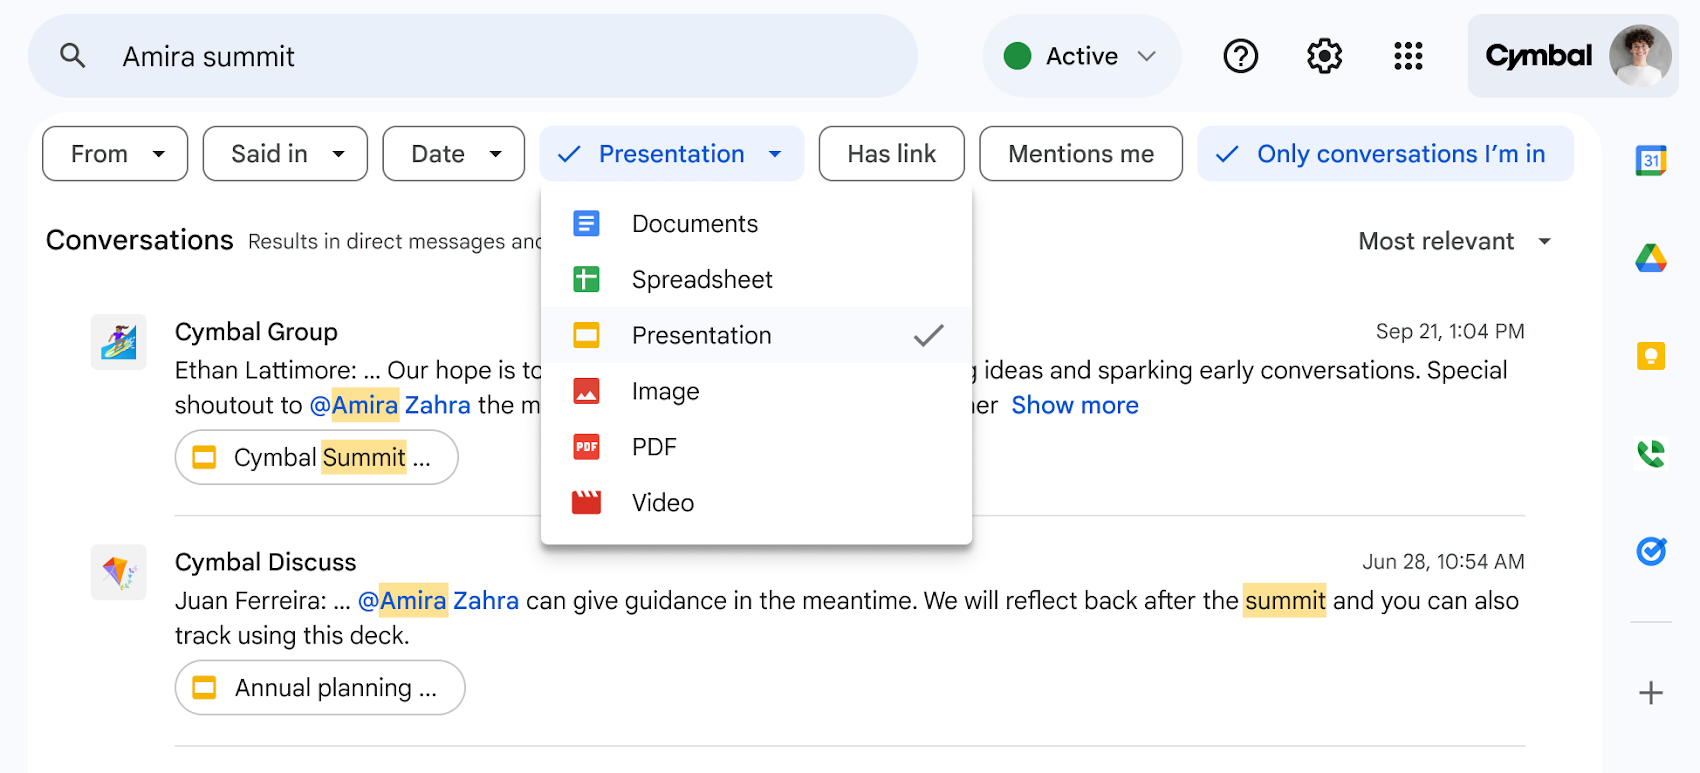Open Cymbal Summit attachment chip
The image size is (1700, 773).
317,457
